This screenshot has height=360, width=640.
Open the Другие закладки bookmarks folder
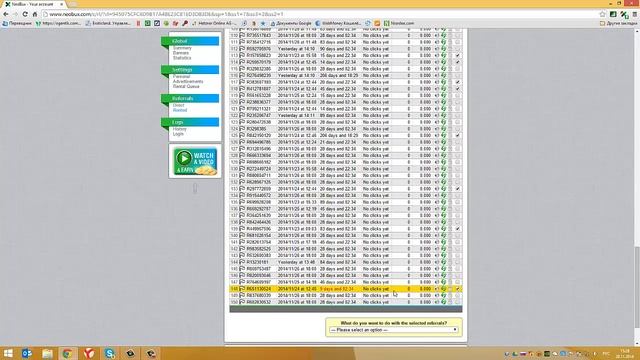coord(618,23)
